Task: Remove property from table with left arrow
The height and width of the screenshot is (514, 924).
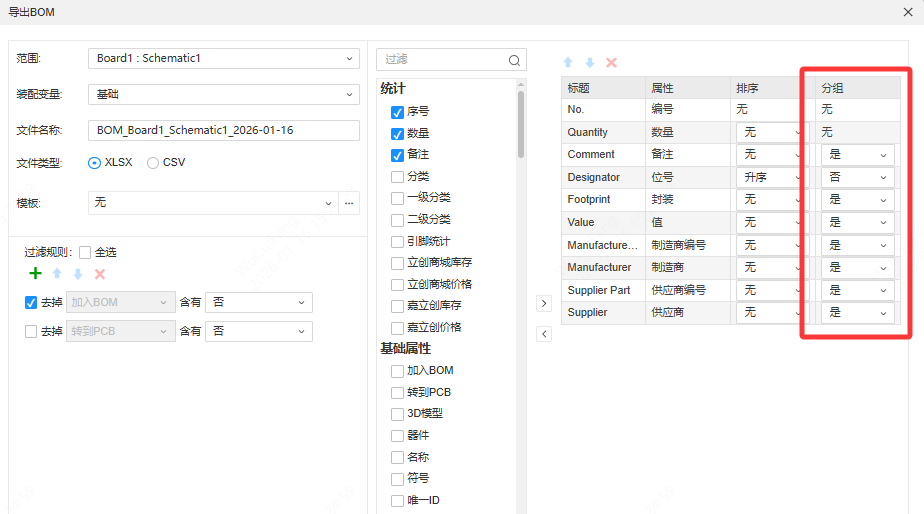Action: (x=544, y=334)
